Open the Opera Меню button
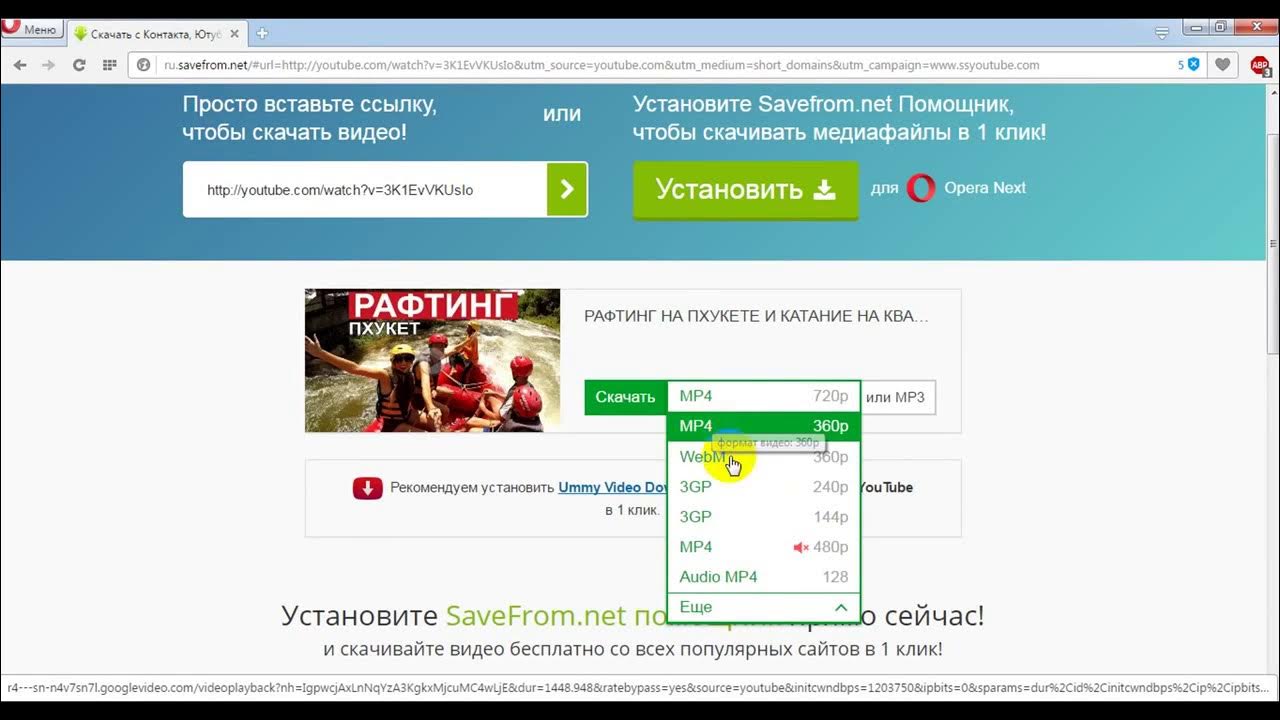Viewport: 1280px width, 720px height. [x=30, y=29]
